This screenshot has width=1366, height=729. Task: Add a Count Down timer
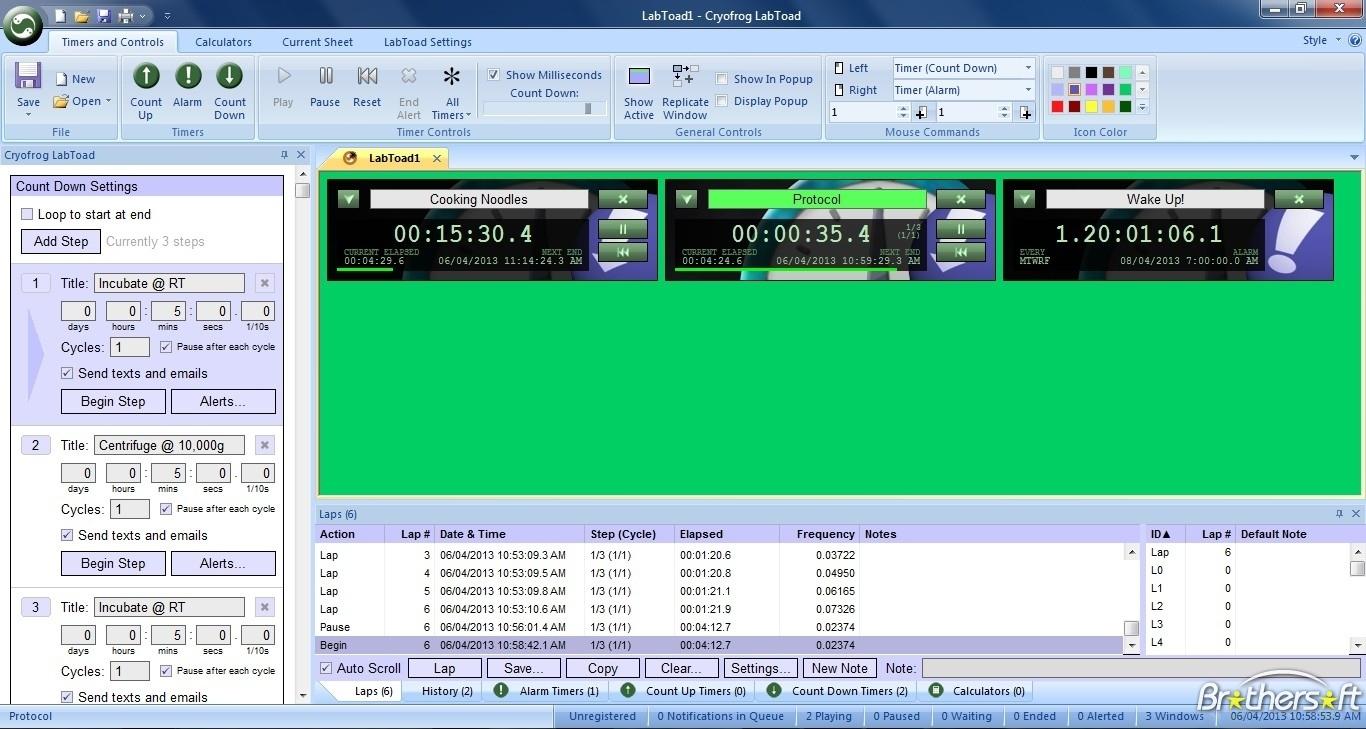click(x=230, y=91)
